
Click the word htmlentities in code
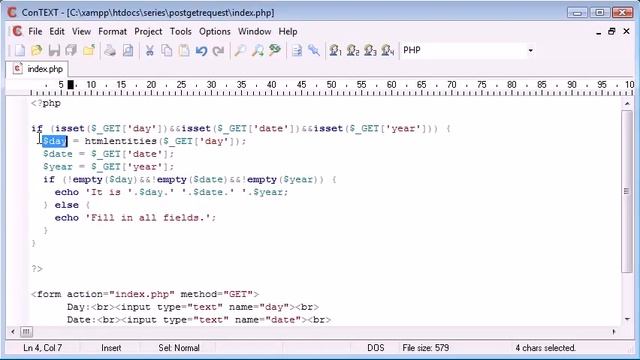coord(121,141)
